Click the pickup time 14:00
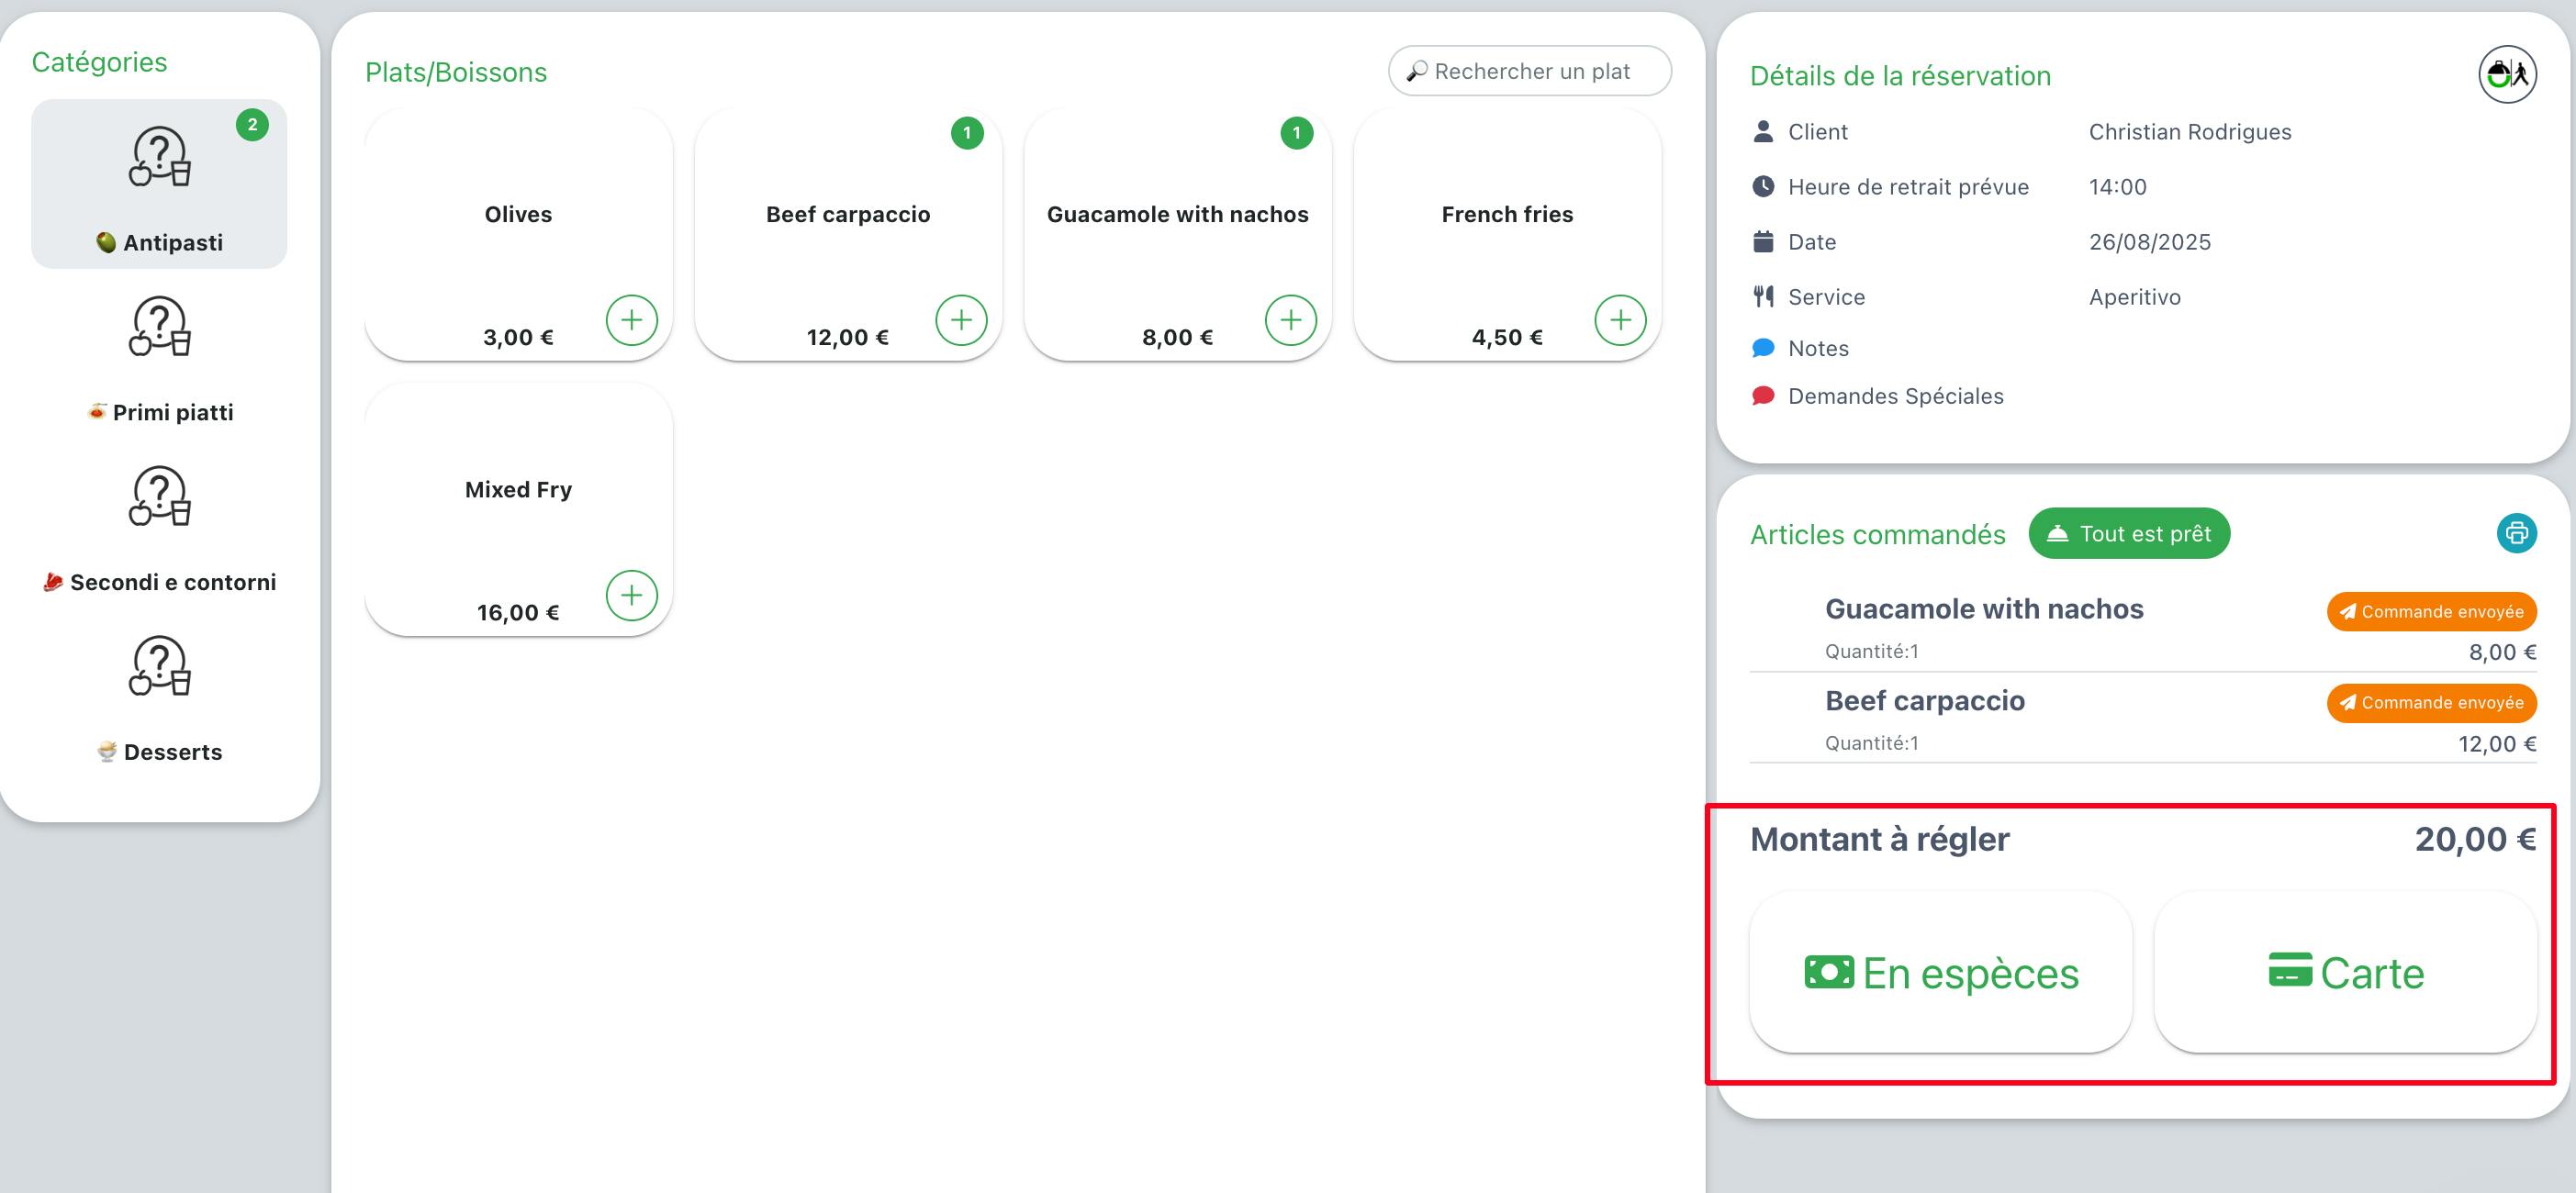This screenshot has width=2576, height=1193. [2117, 186]
